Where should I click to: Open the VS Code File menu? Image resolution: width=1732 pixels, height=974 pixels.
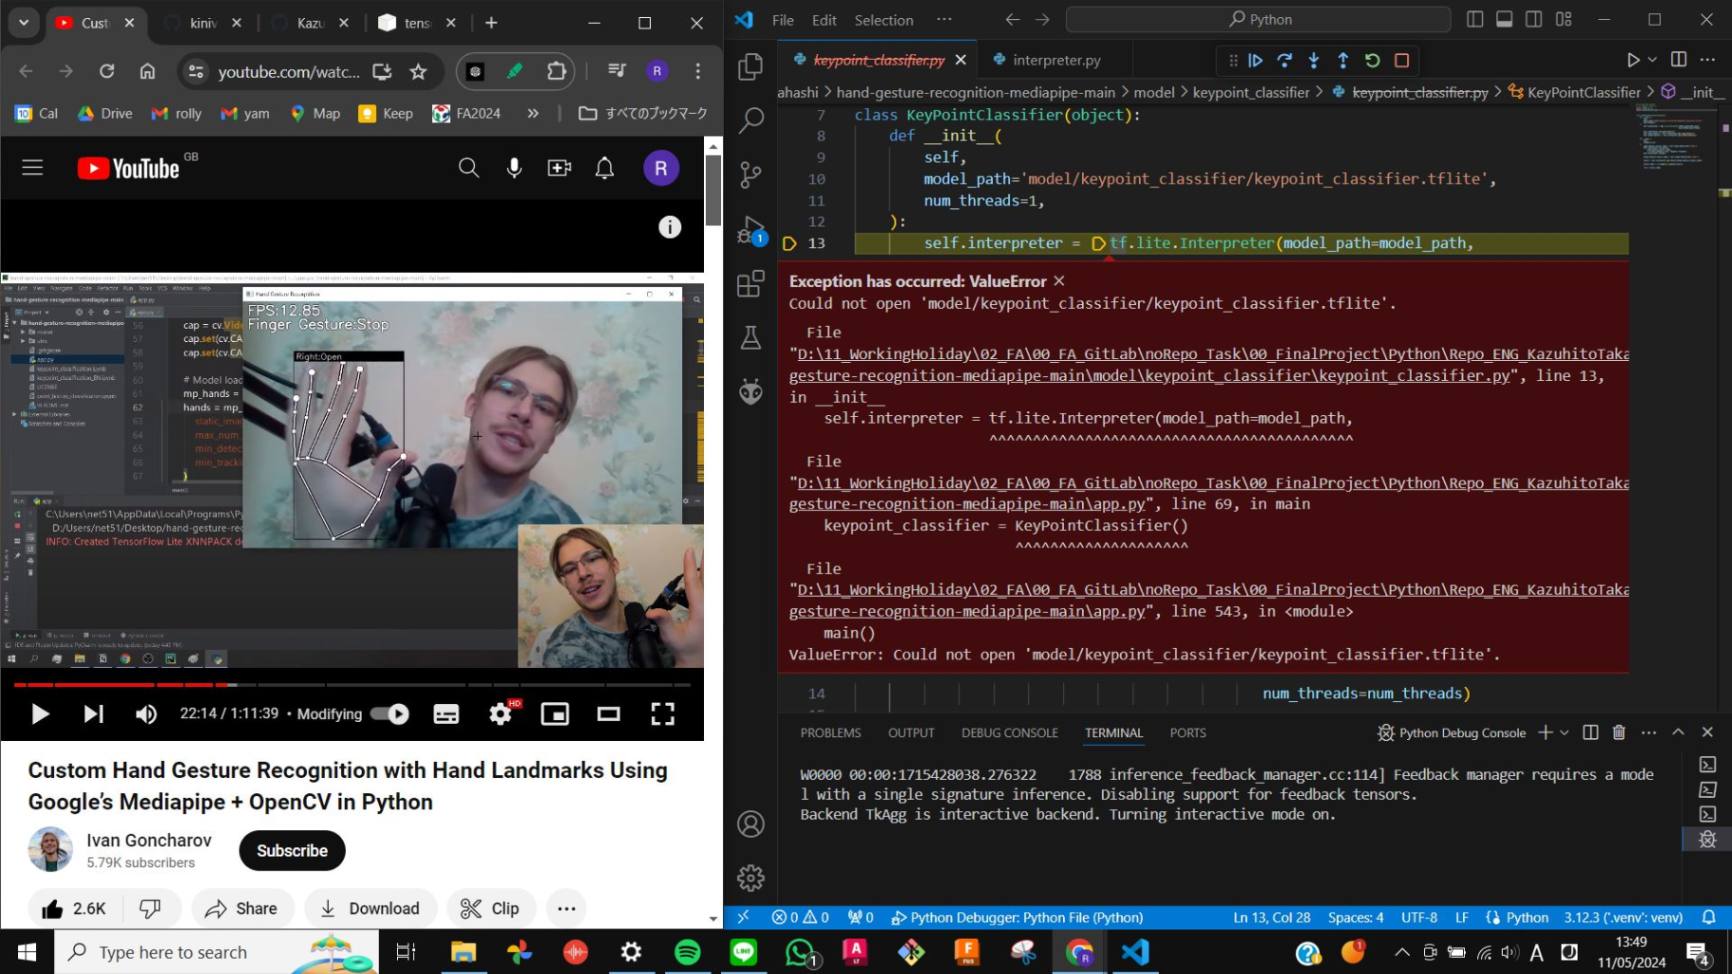coord(783,19)
